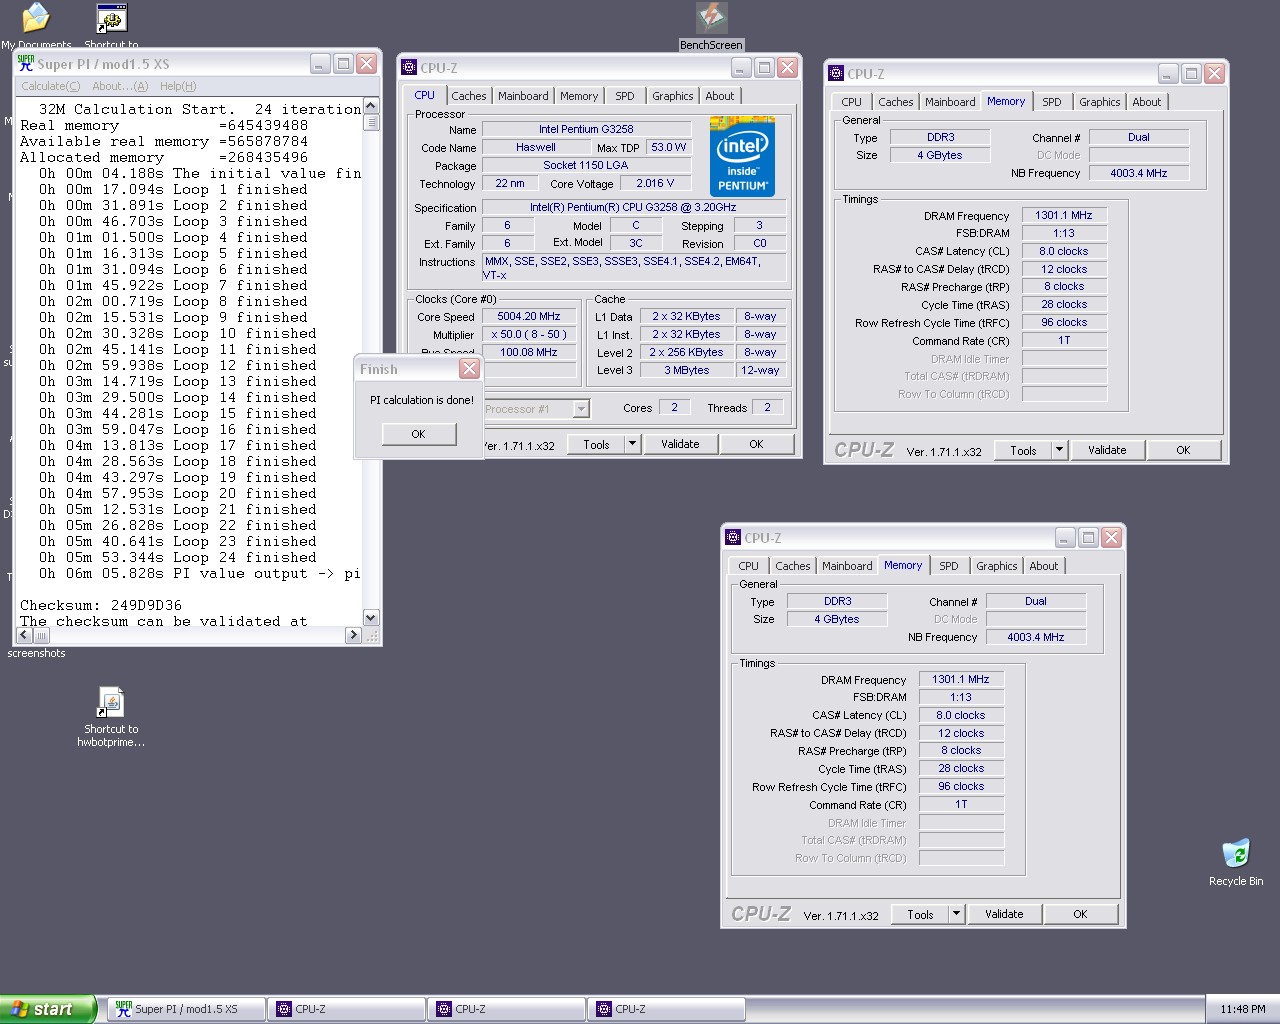Image resolution: width=1280 pixels, height=1024 pixels.
Task: Open About menu in Super PI
Action: click(x=120, y=86)
